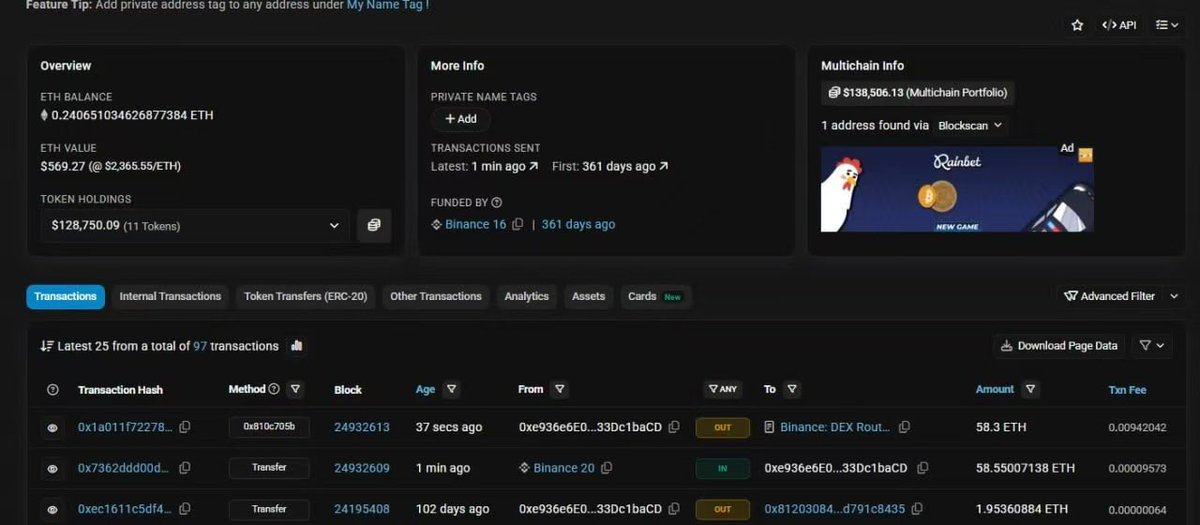1200x525 pixels.
Task: Preview transaction 0xec1611c5df4 with eye icon
Action: [52, 509]
